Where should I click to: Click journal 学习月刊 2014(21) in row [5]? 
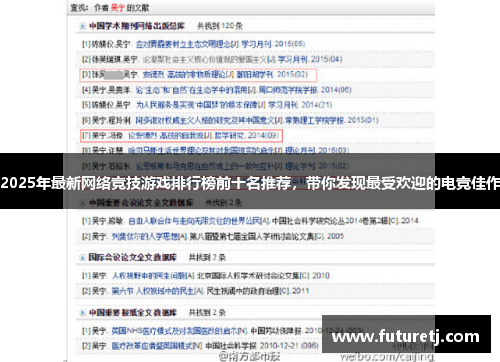pyautogui.click(x=300, y=105)
